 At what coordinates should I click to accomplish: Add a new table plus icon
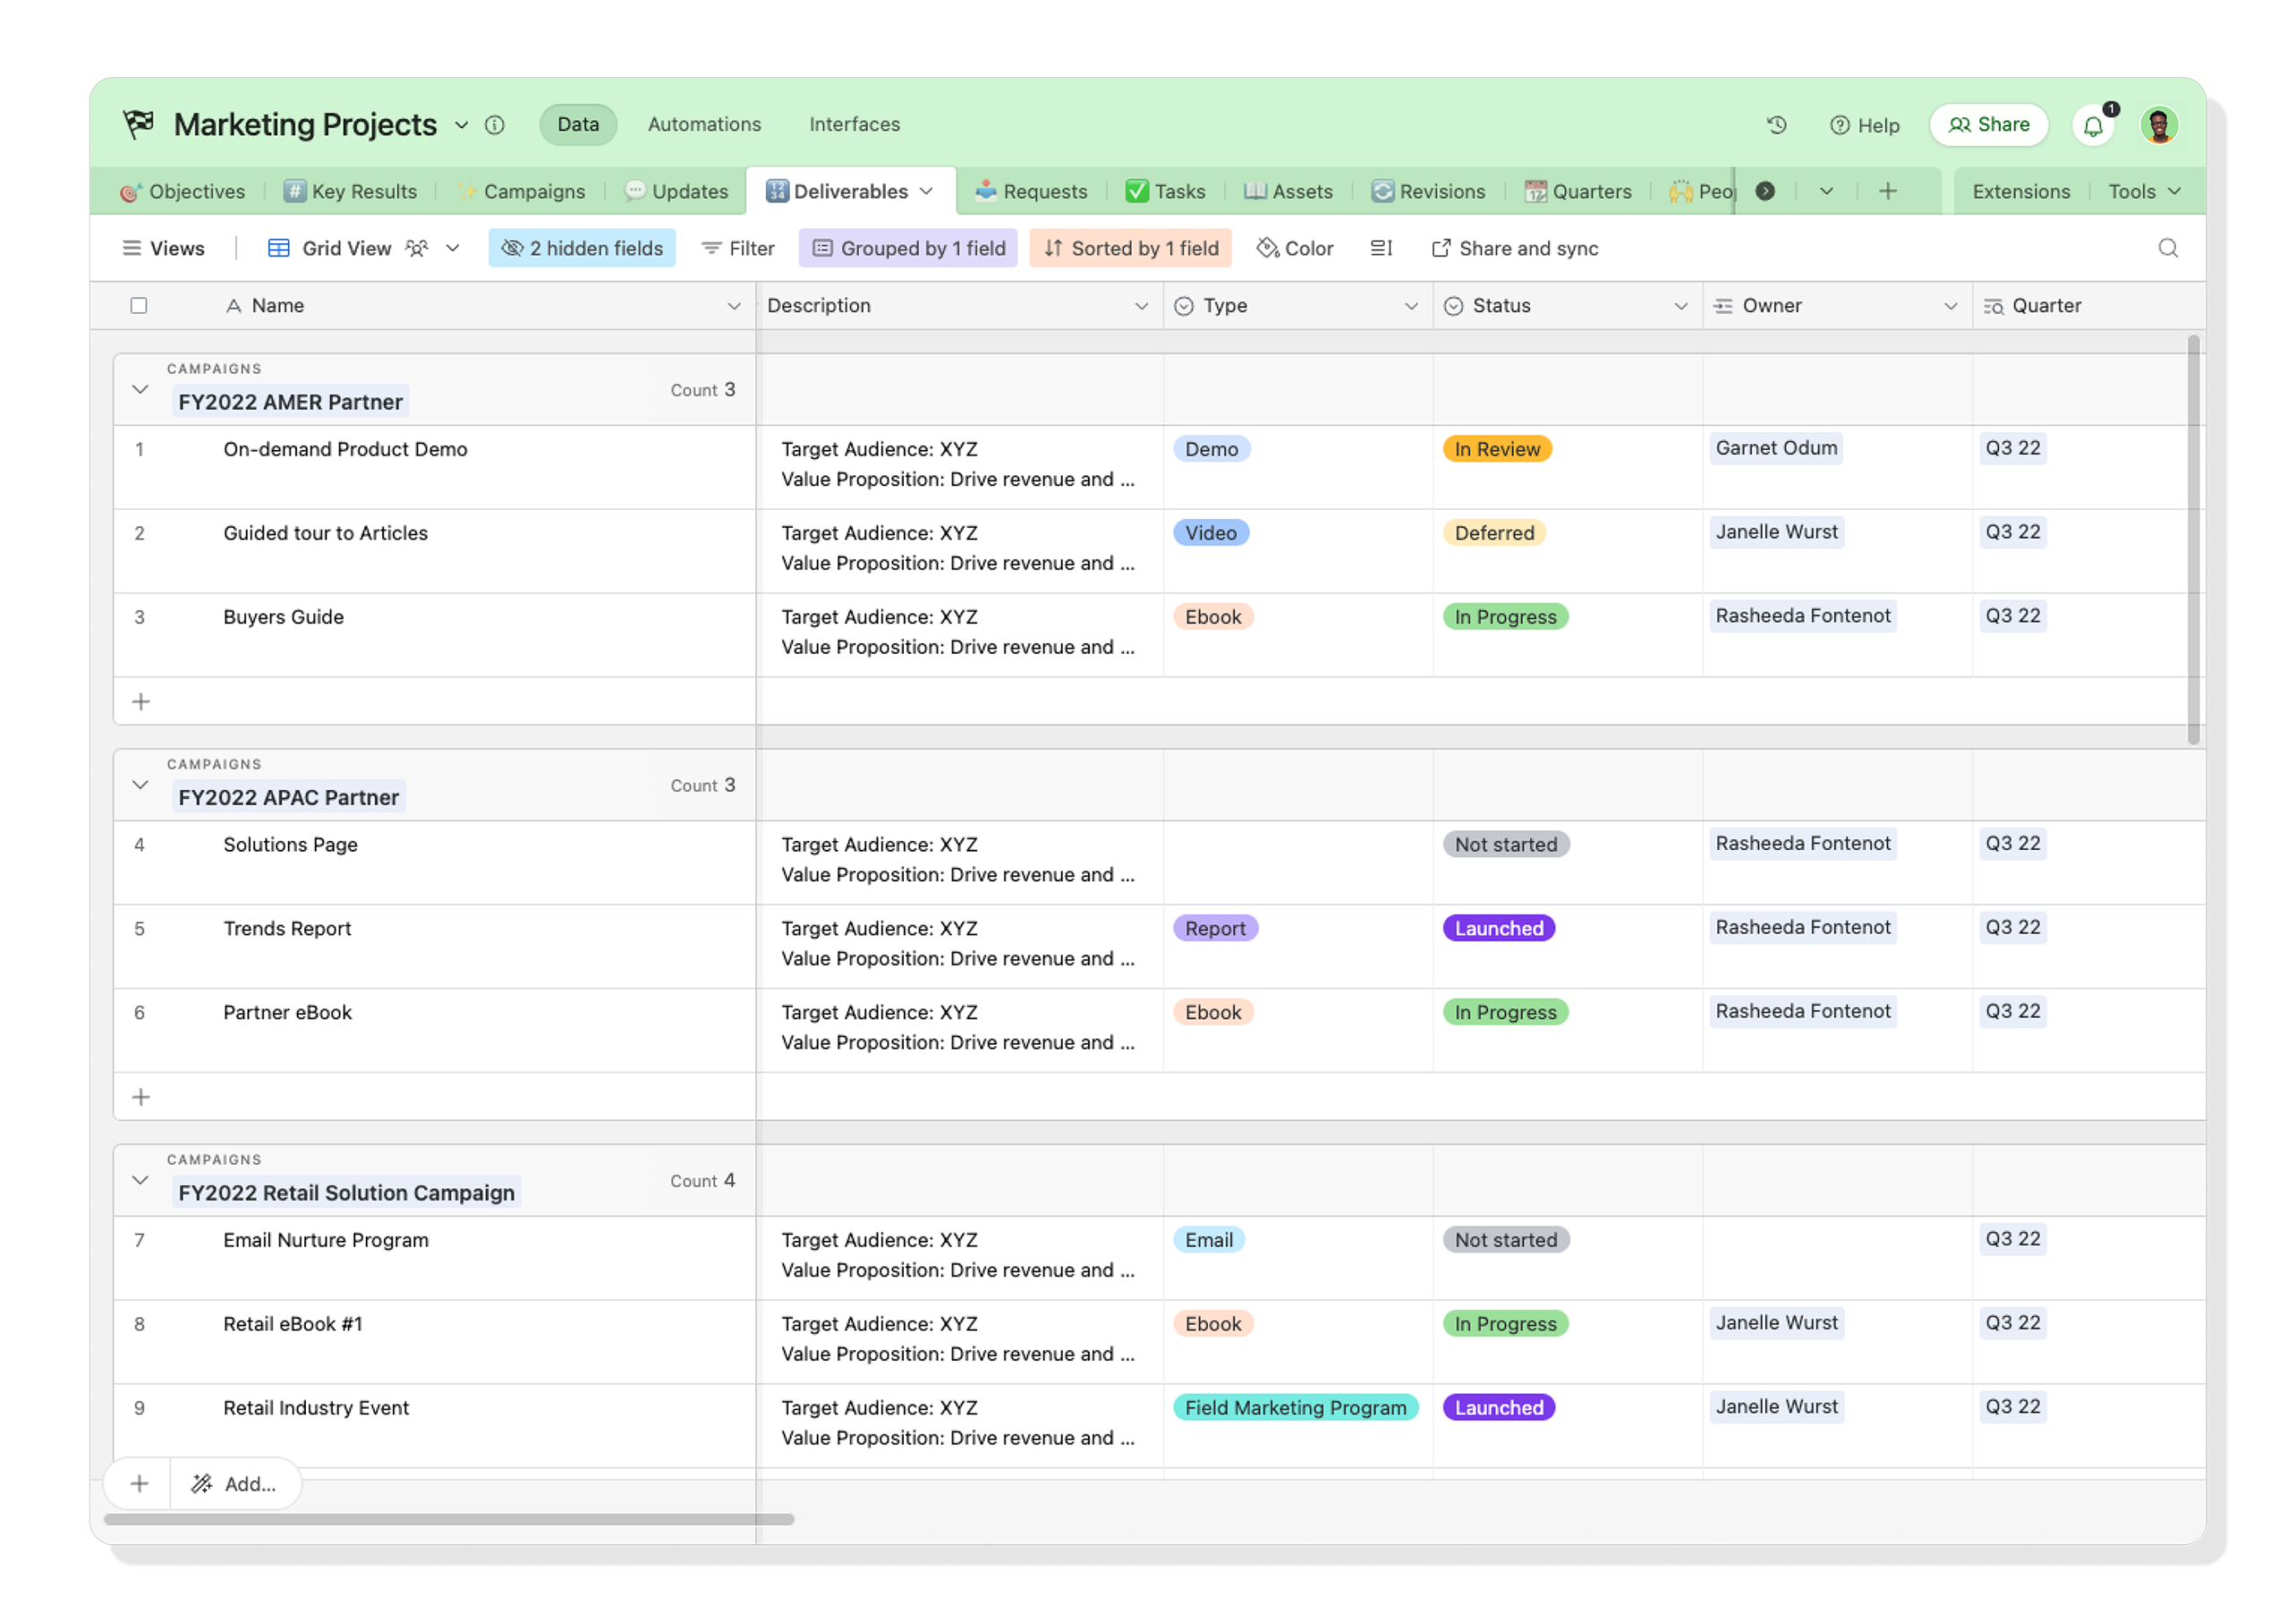[1887, 191]
